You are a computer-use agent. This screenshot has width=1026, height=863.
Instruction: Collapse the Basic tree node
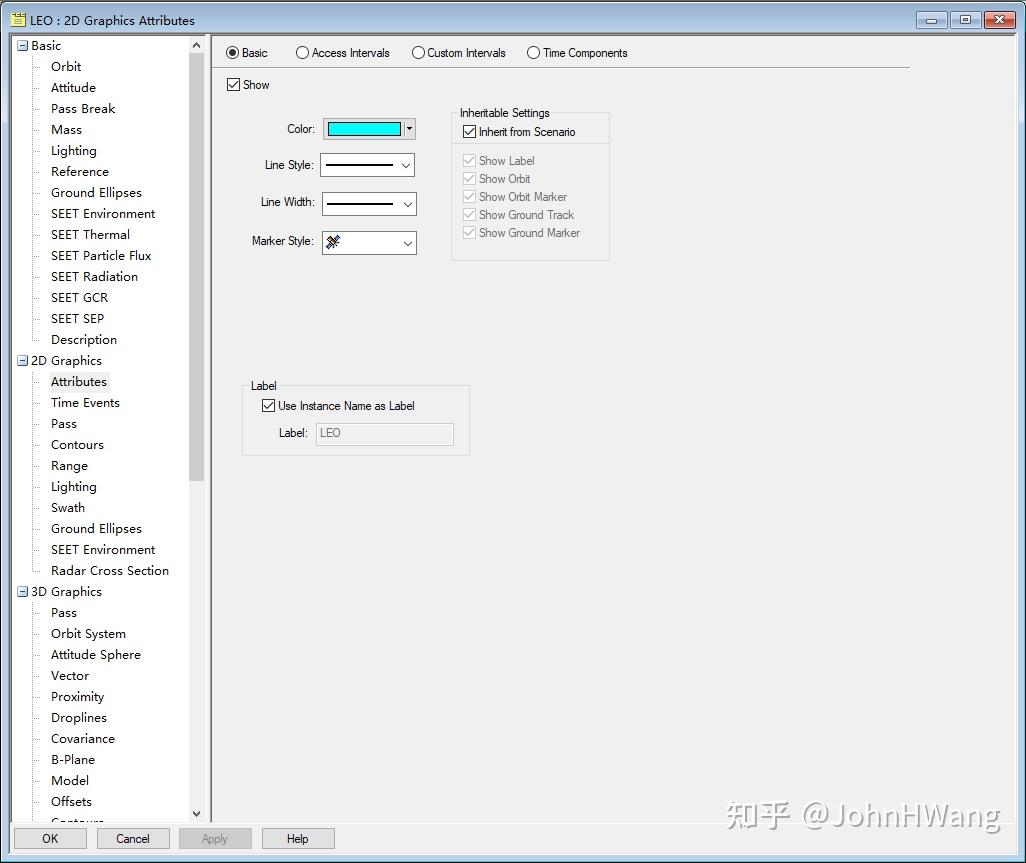tap(22, 46)
